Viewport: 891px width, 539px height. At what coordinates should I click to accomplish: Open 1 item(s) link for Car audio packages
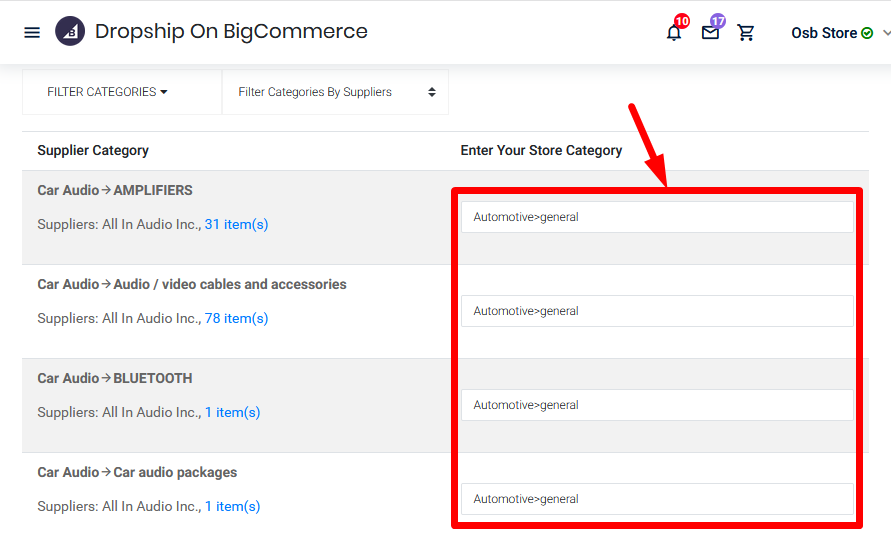(x=232, y=506)
